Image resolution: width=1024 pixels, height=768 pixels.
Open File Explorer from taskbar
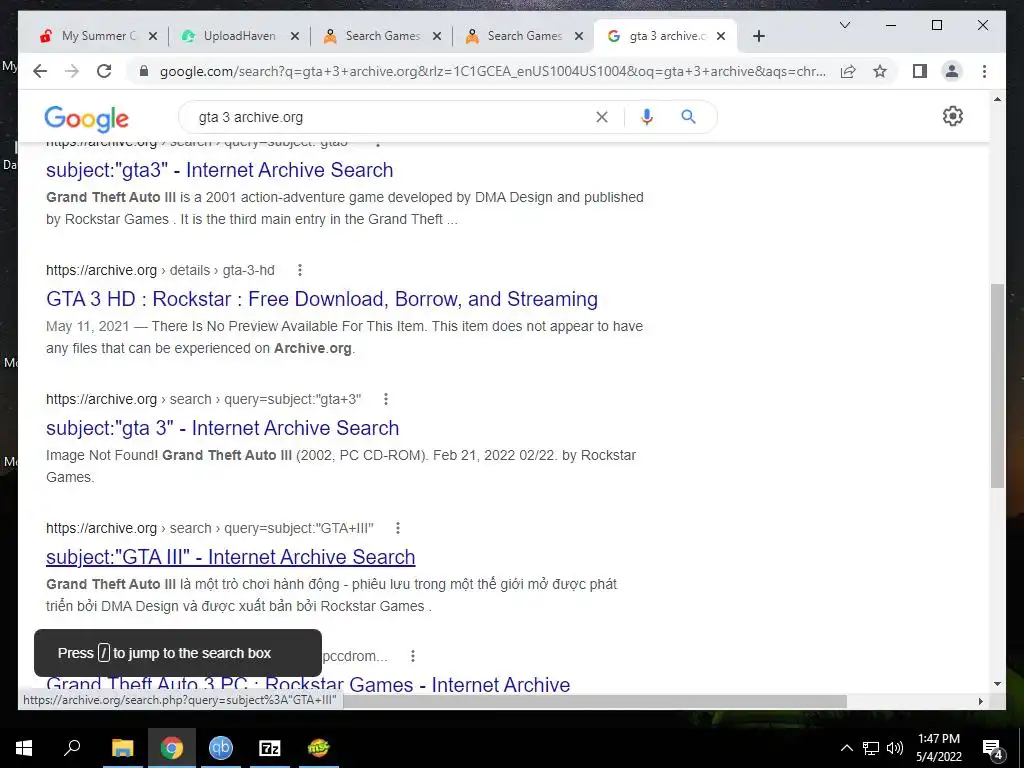click(x=122, y=748)
